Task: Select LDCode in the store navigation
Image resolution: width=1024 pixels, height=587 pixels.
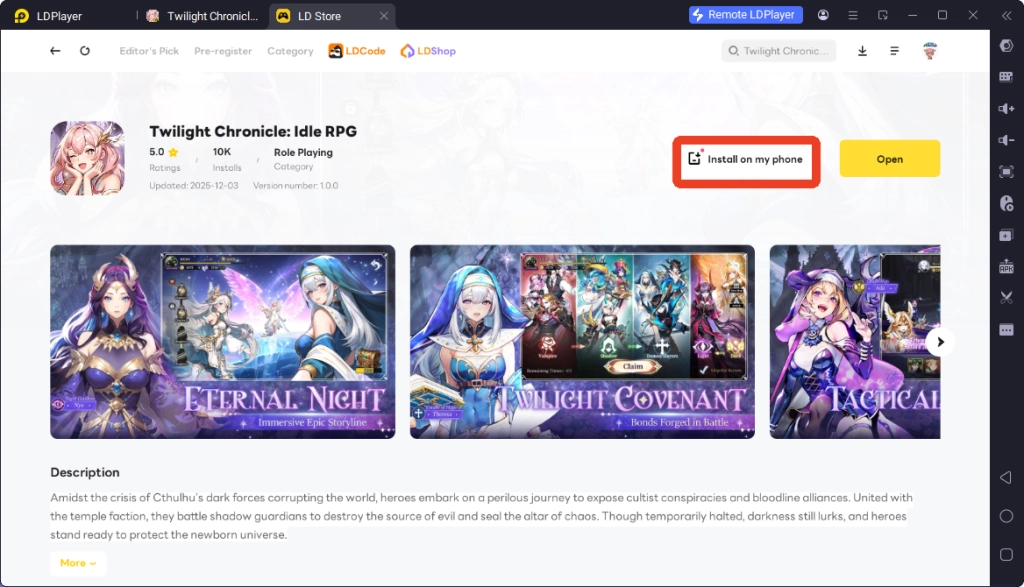Action: 356,50
